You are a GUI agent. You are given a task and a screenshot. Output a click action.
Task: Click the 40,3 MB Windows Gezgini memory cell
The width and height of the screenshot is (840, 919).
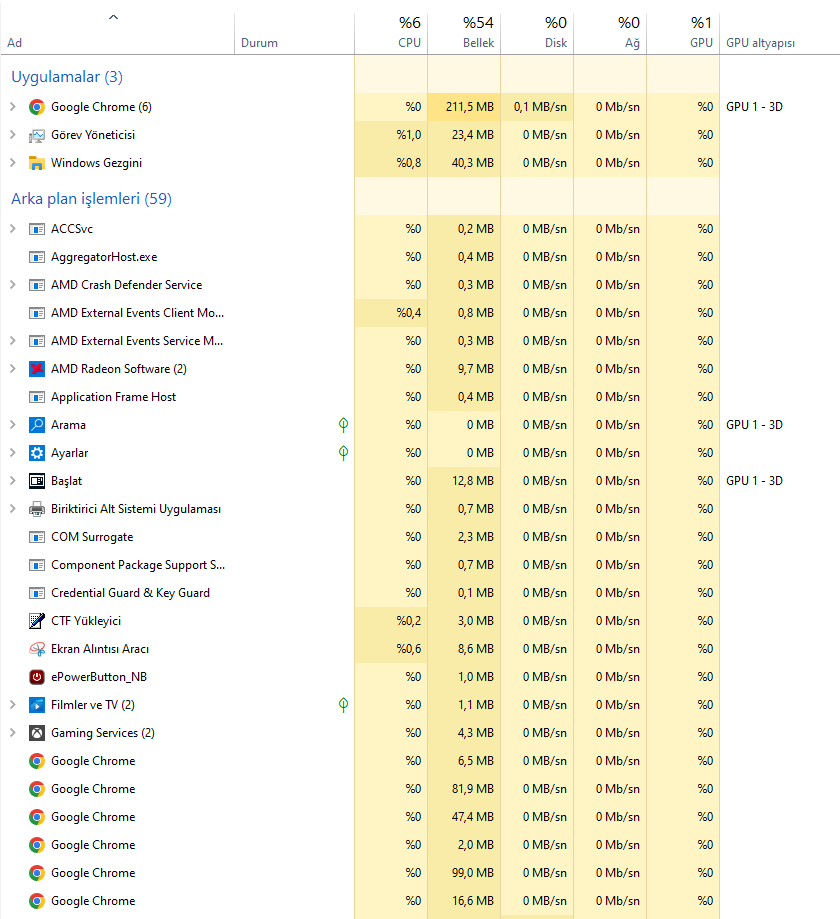[x=464, y=163]
